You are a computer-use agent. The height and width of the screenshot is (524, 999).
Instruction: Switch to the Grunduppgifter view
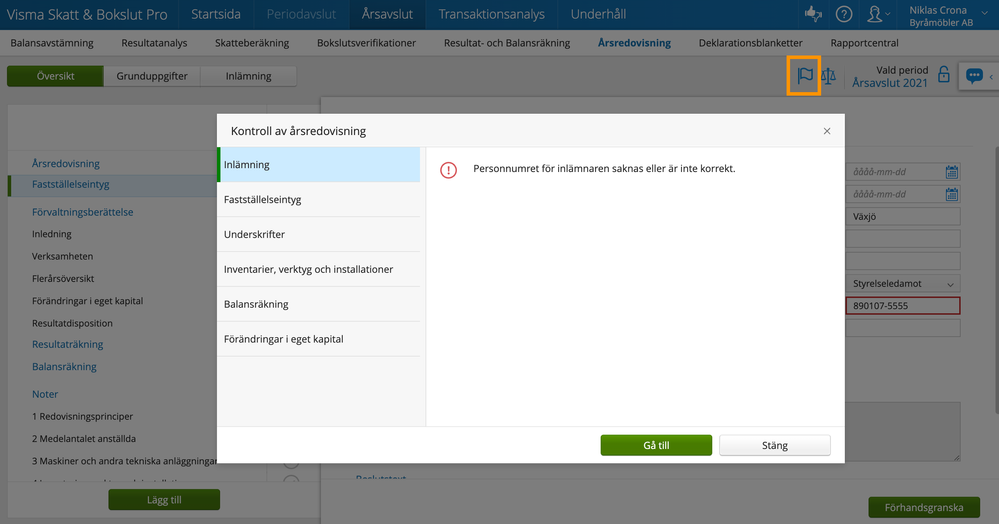[x=152, y=76]
